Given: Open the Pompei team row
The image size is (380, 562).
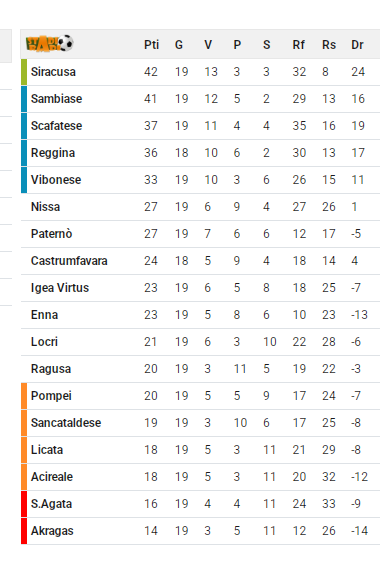Looking at the screenshot, I should point(200,396).
